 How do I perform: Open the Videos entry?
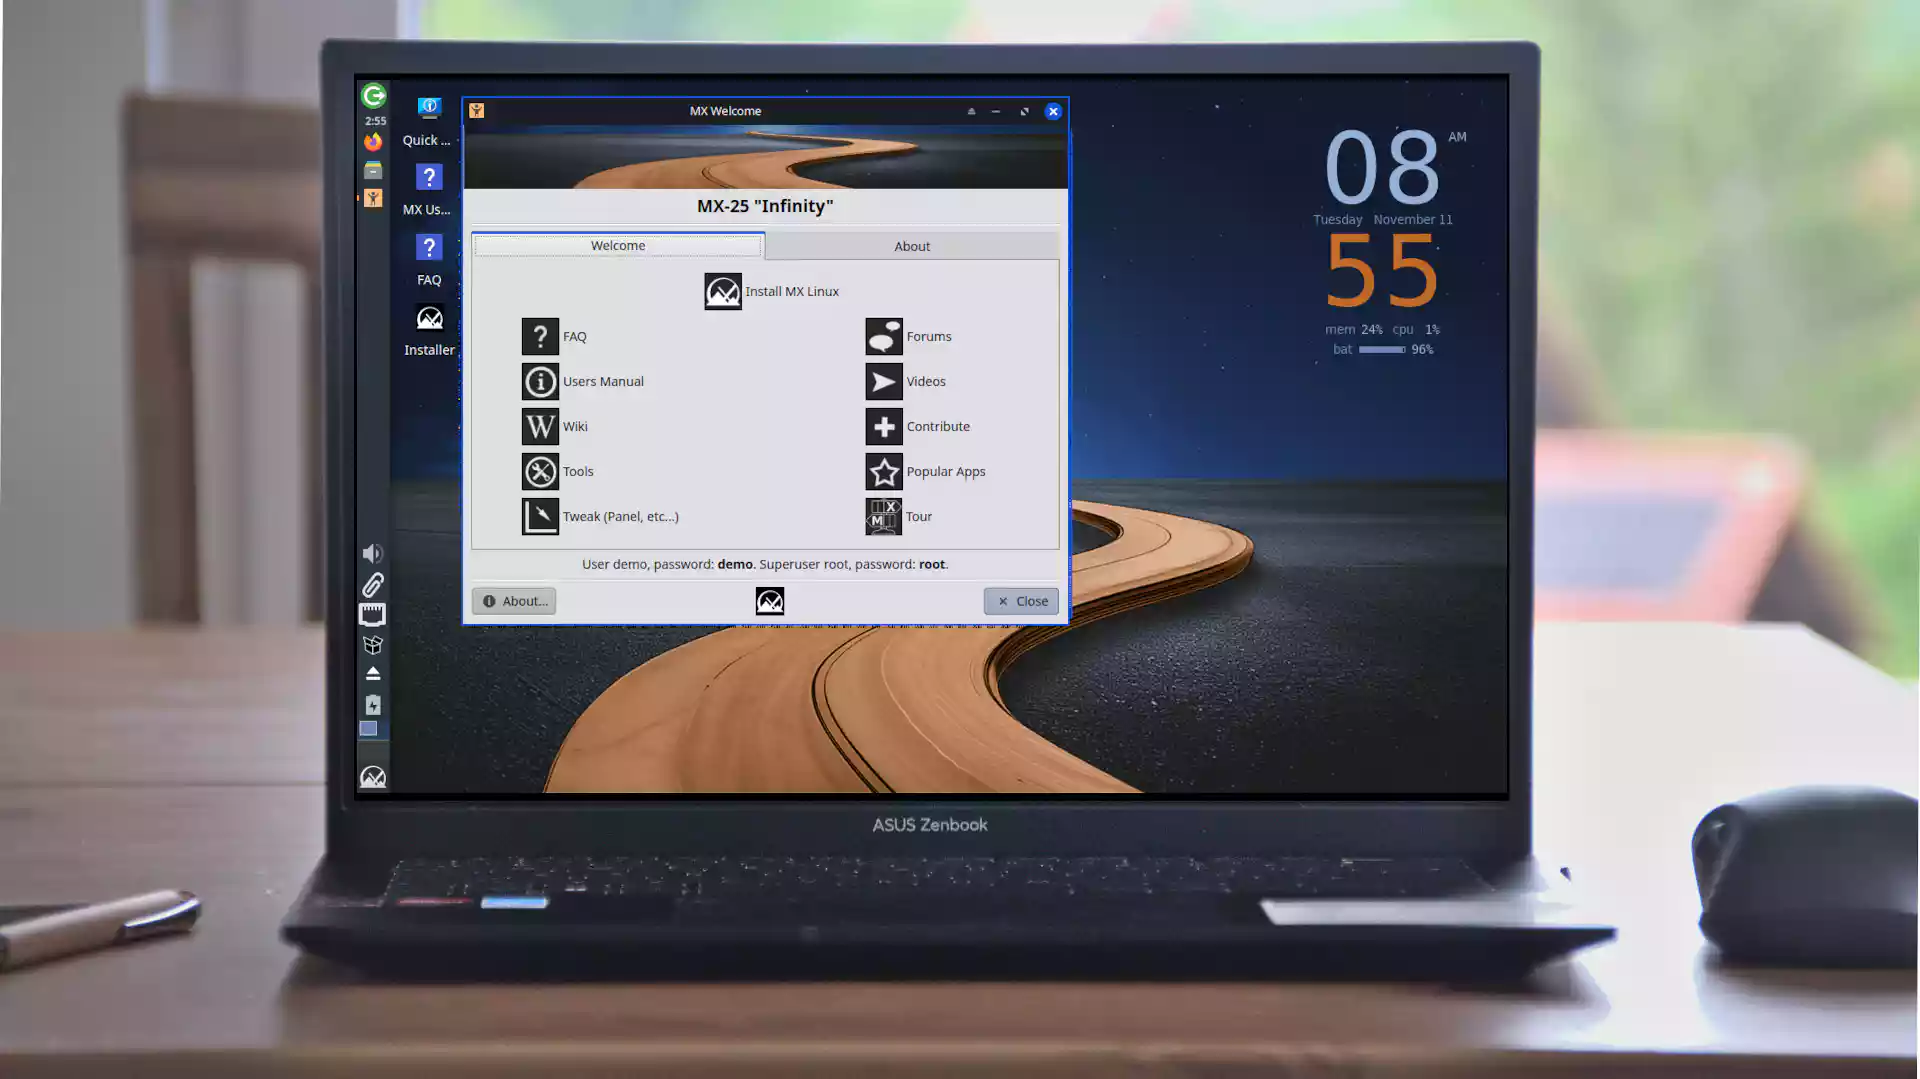pos(884,382)
